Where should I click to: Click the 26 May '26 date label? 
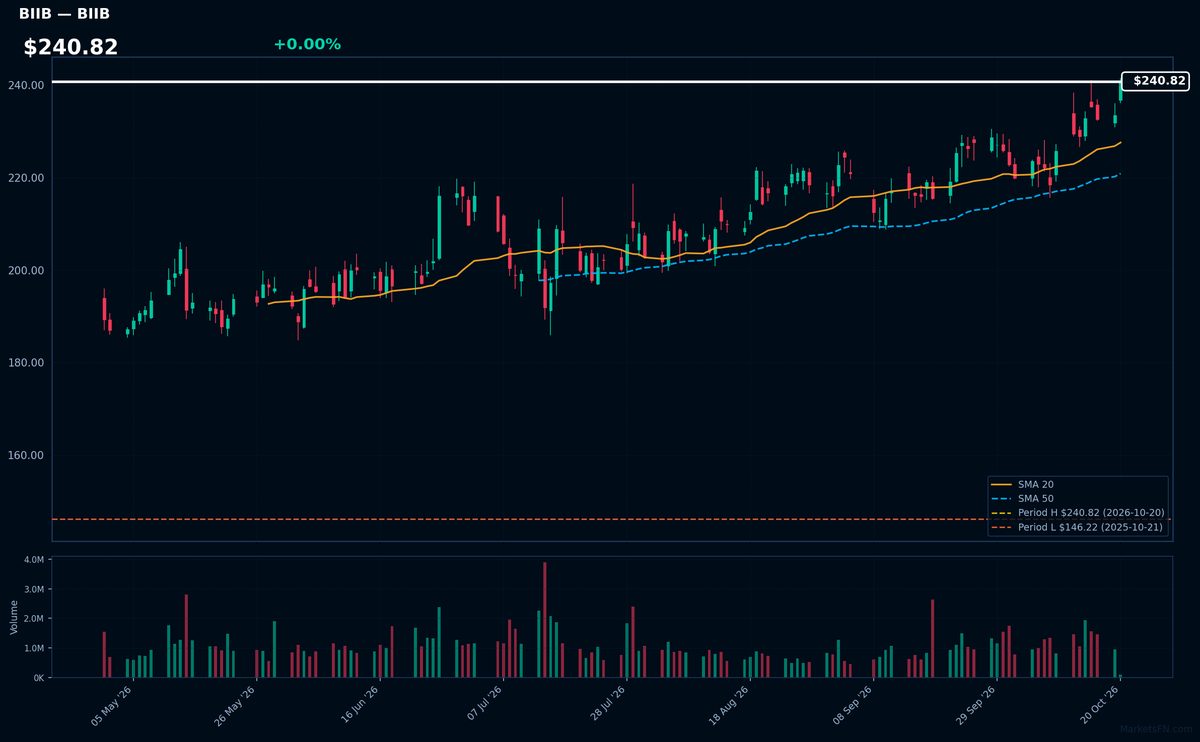coord(235,705)
